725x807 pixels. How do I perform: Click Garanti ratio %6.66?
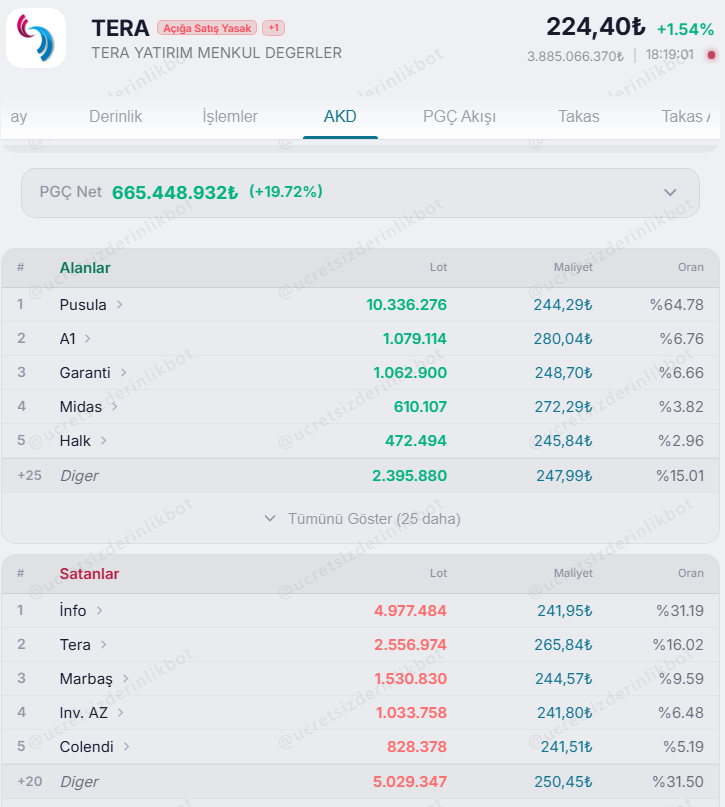pos(681,373)
